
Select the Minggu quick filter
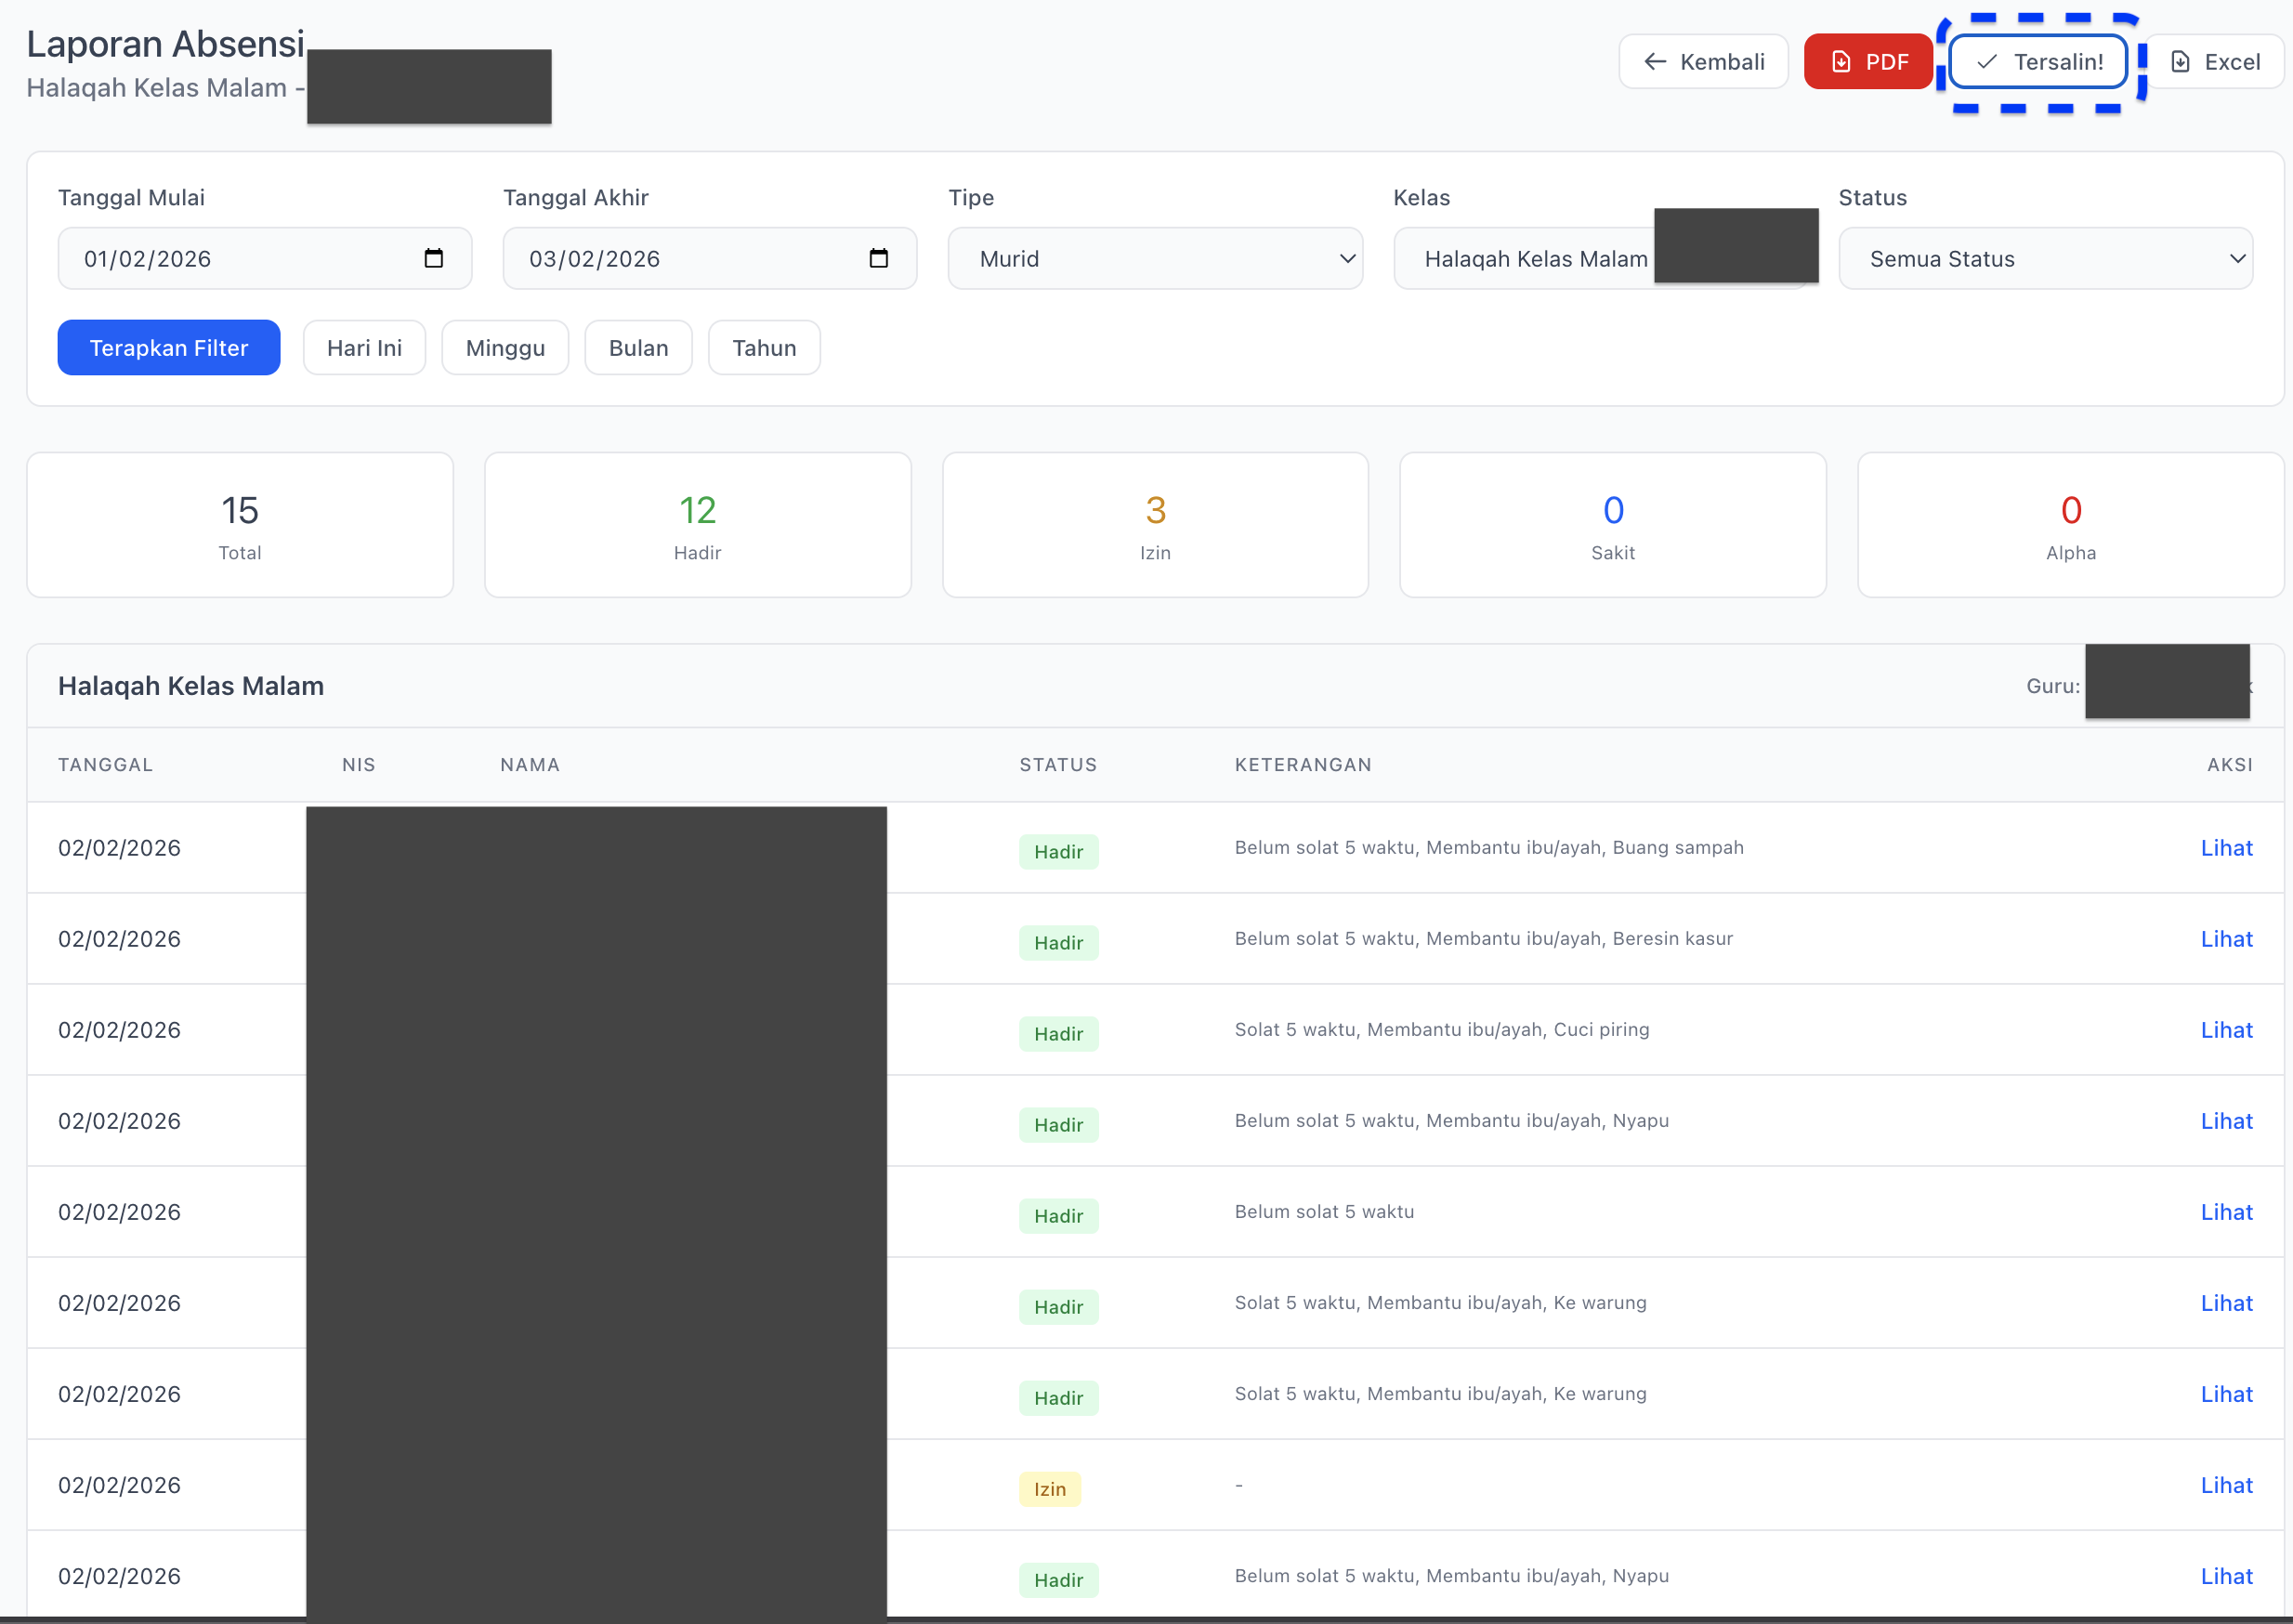coord(505,348)
